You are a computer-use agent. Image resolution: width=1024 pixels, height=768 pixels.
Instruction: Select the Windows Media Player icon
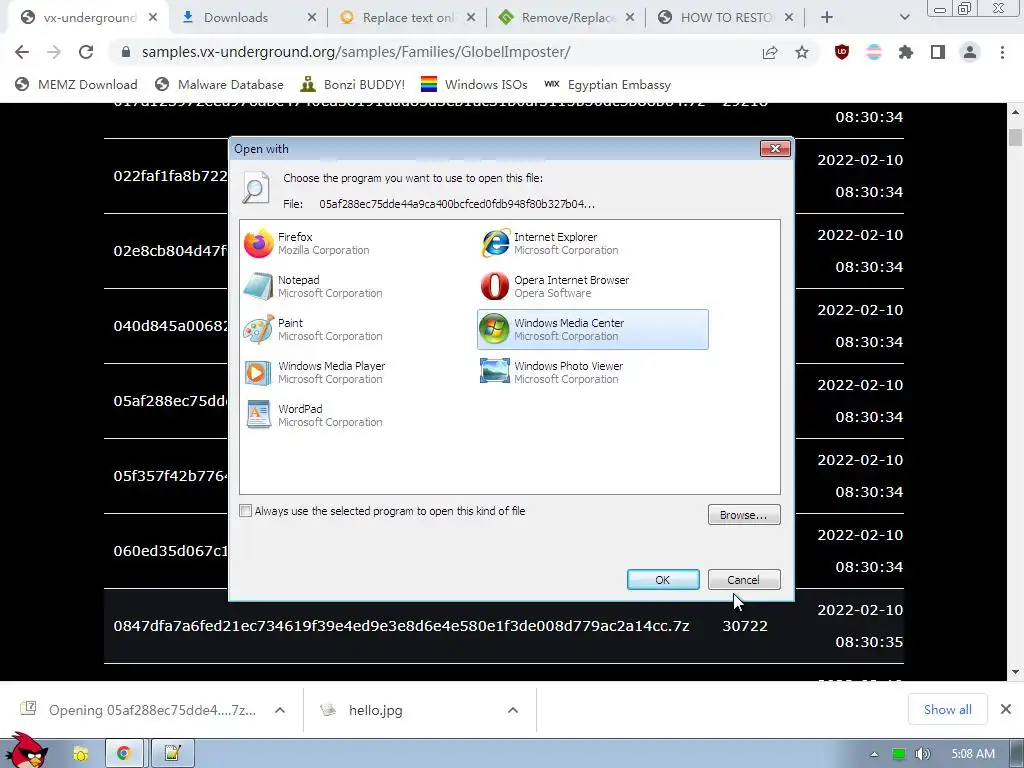click(258, 373)
